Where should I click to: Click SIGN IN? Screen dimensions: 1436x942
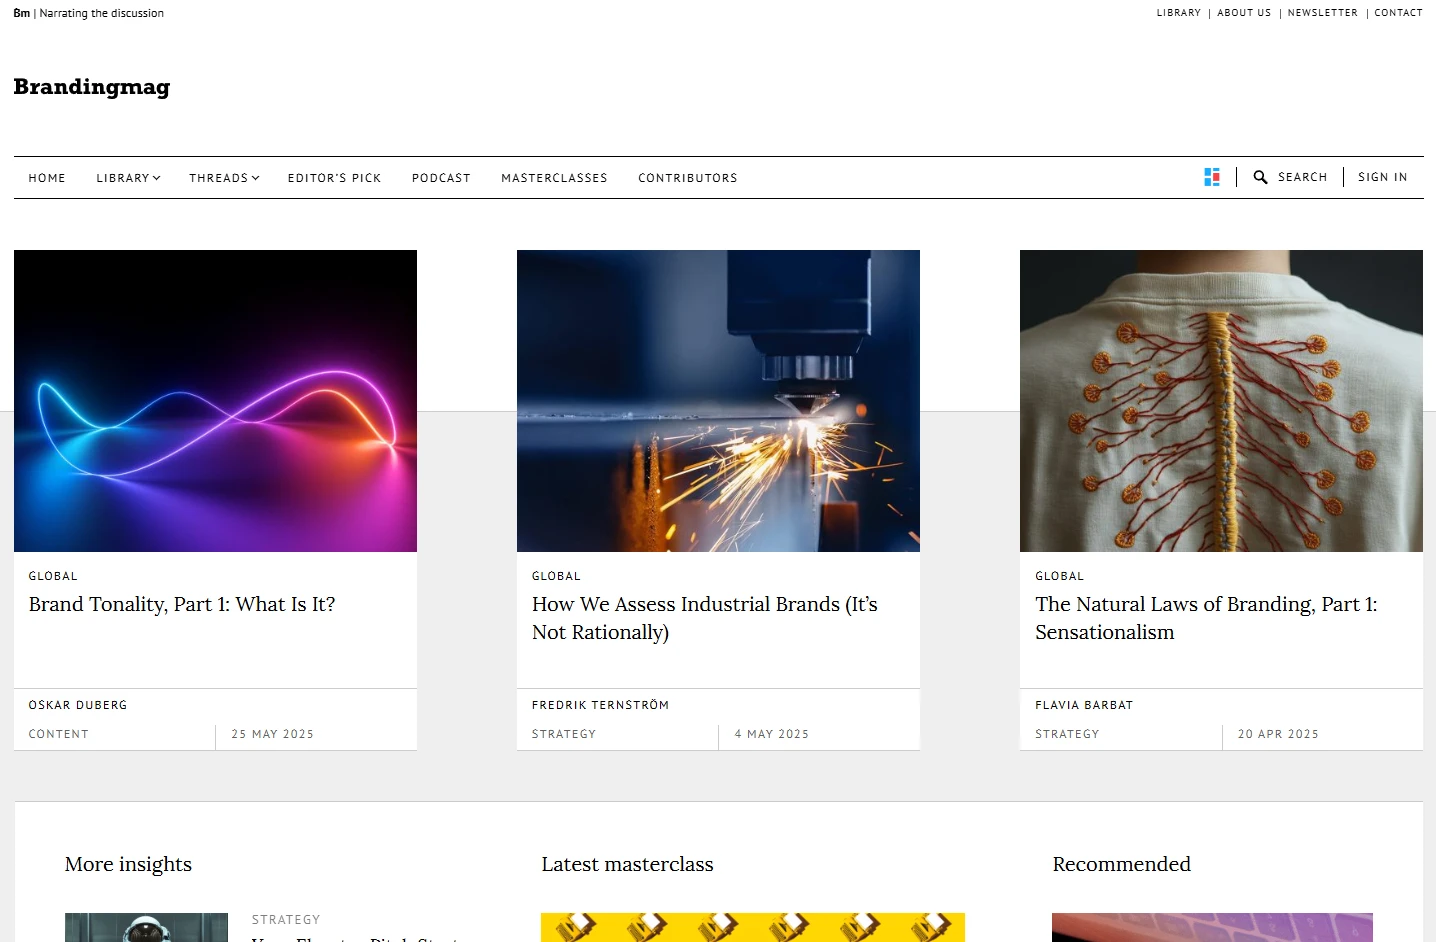[x=1382, y=177]
